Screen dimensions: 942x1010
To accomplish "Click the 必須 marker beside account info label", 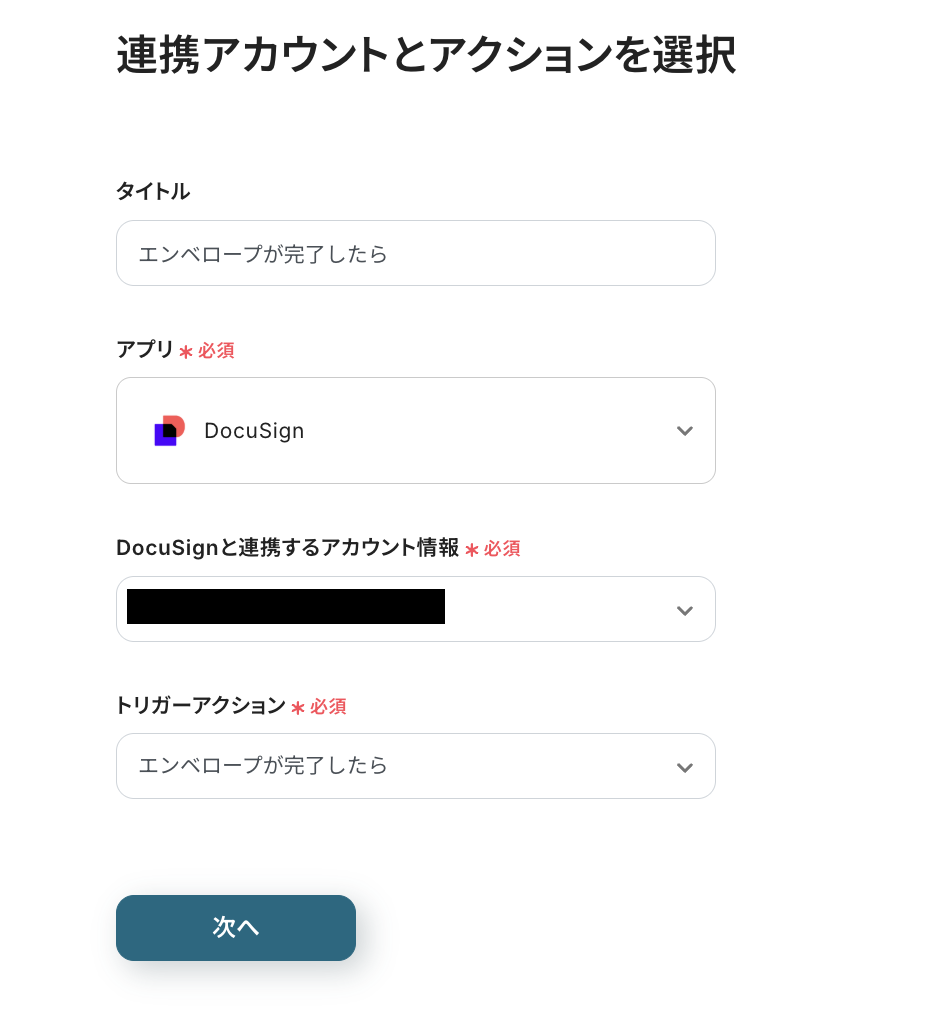I will (502, 549).
